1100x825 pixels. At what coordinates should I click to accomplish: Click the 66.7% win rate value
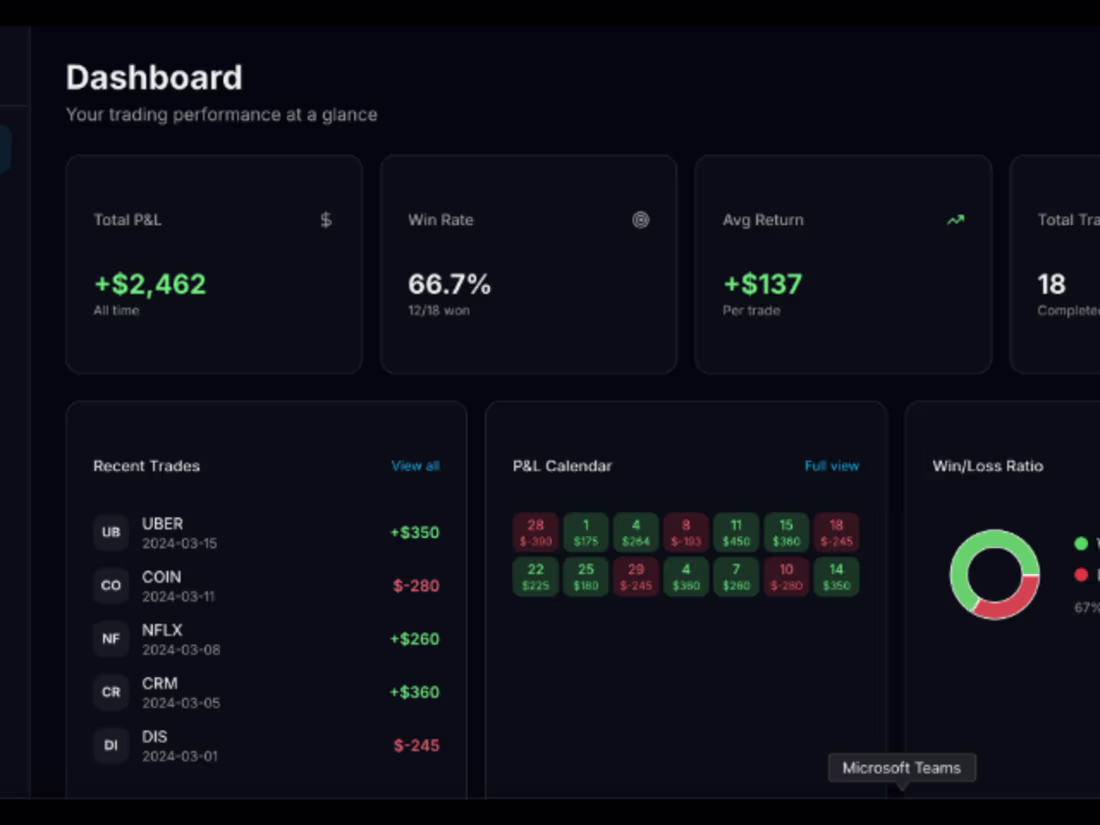coord(450,284)
